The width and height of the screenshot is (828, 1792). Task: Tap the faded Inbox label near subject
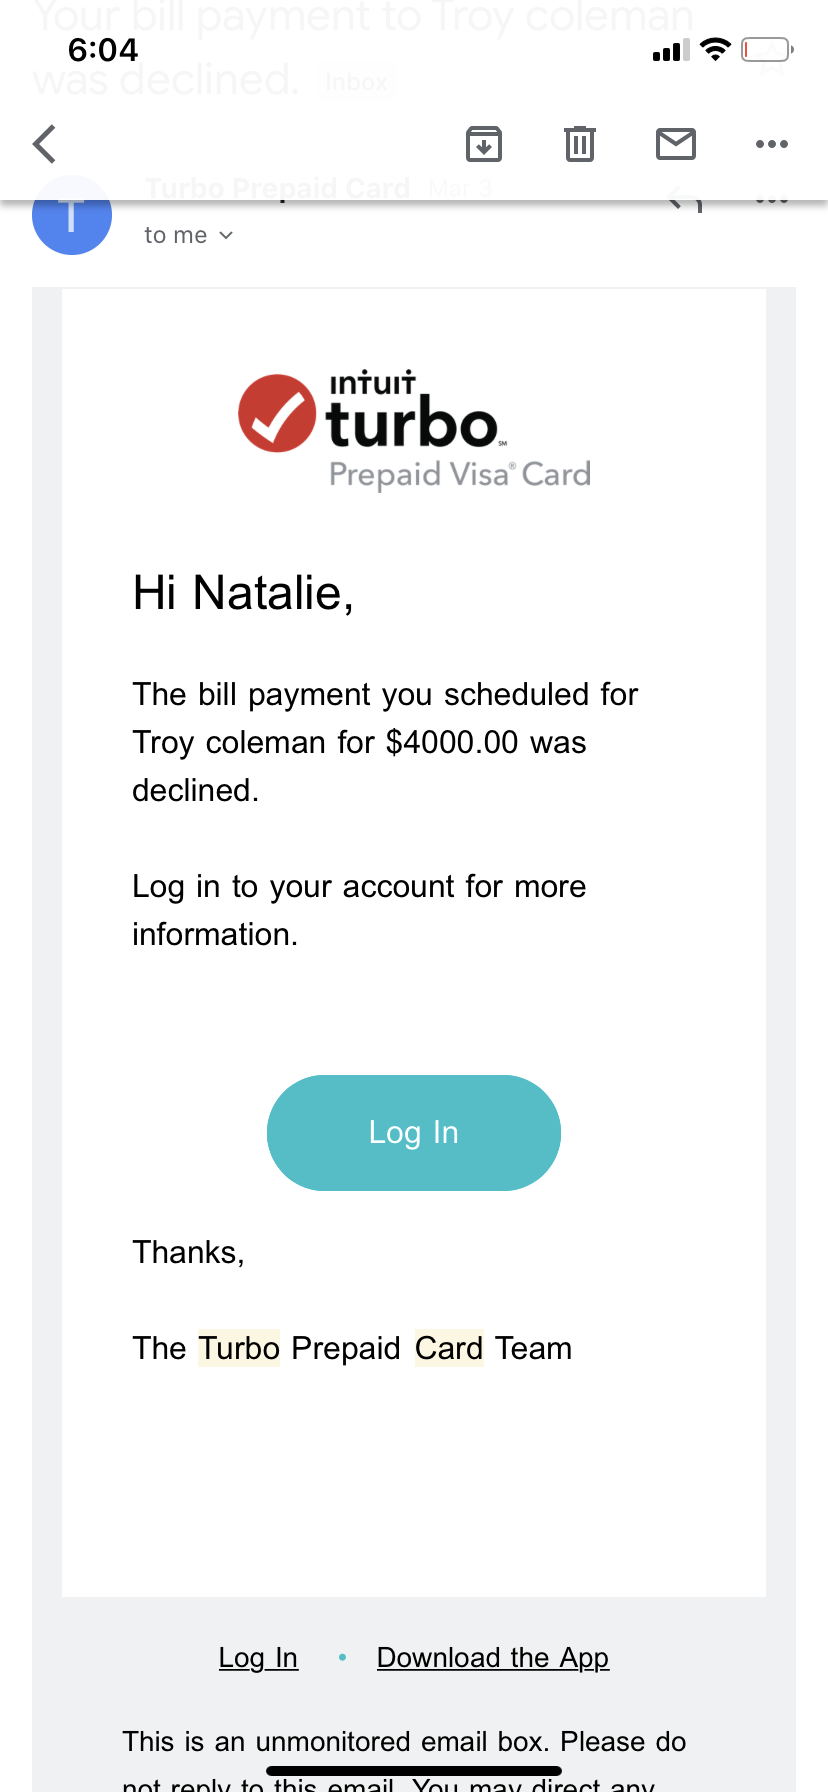point(357,82)
